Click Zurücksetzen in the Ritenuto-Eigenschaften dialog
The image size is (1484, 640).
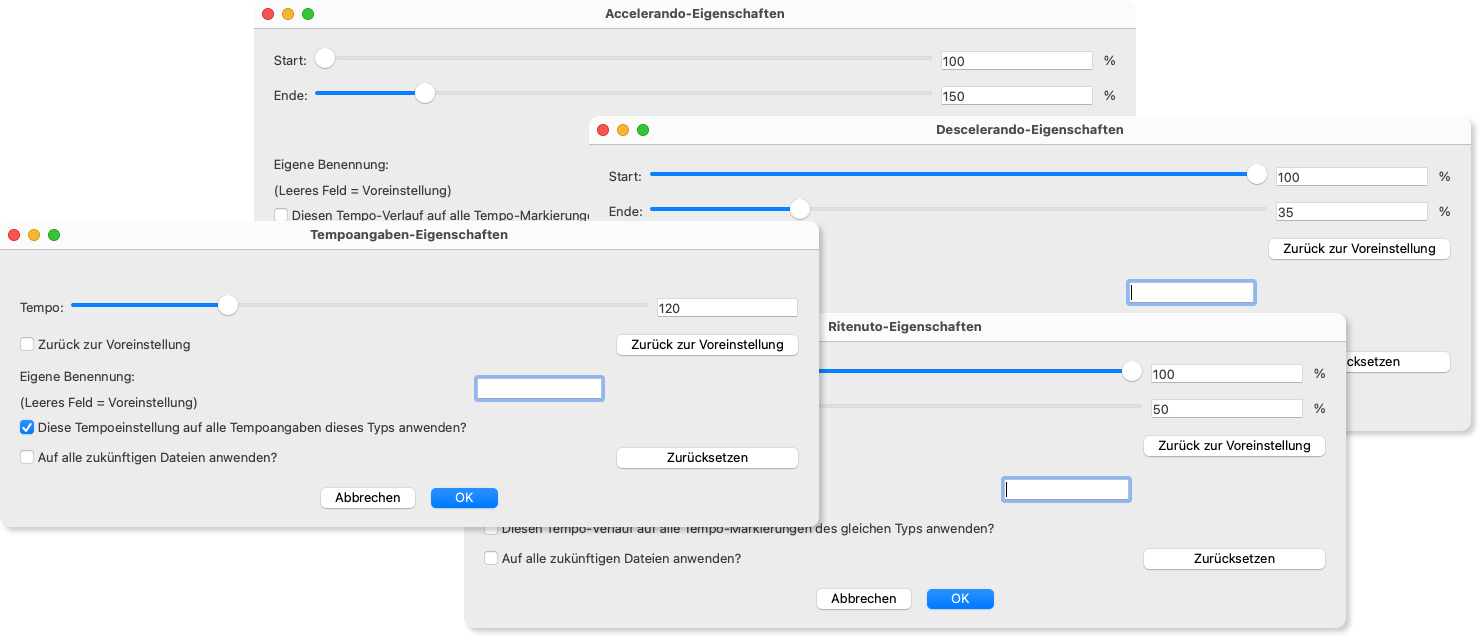[1233, 559]
